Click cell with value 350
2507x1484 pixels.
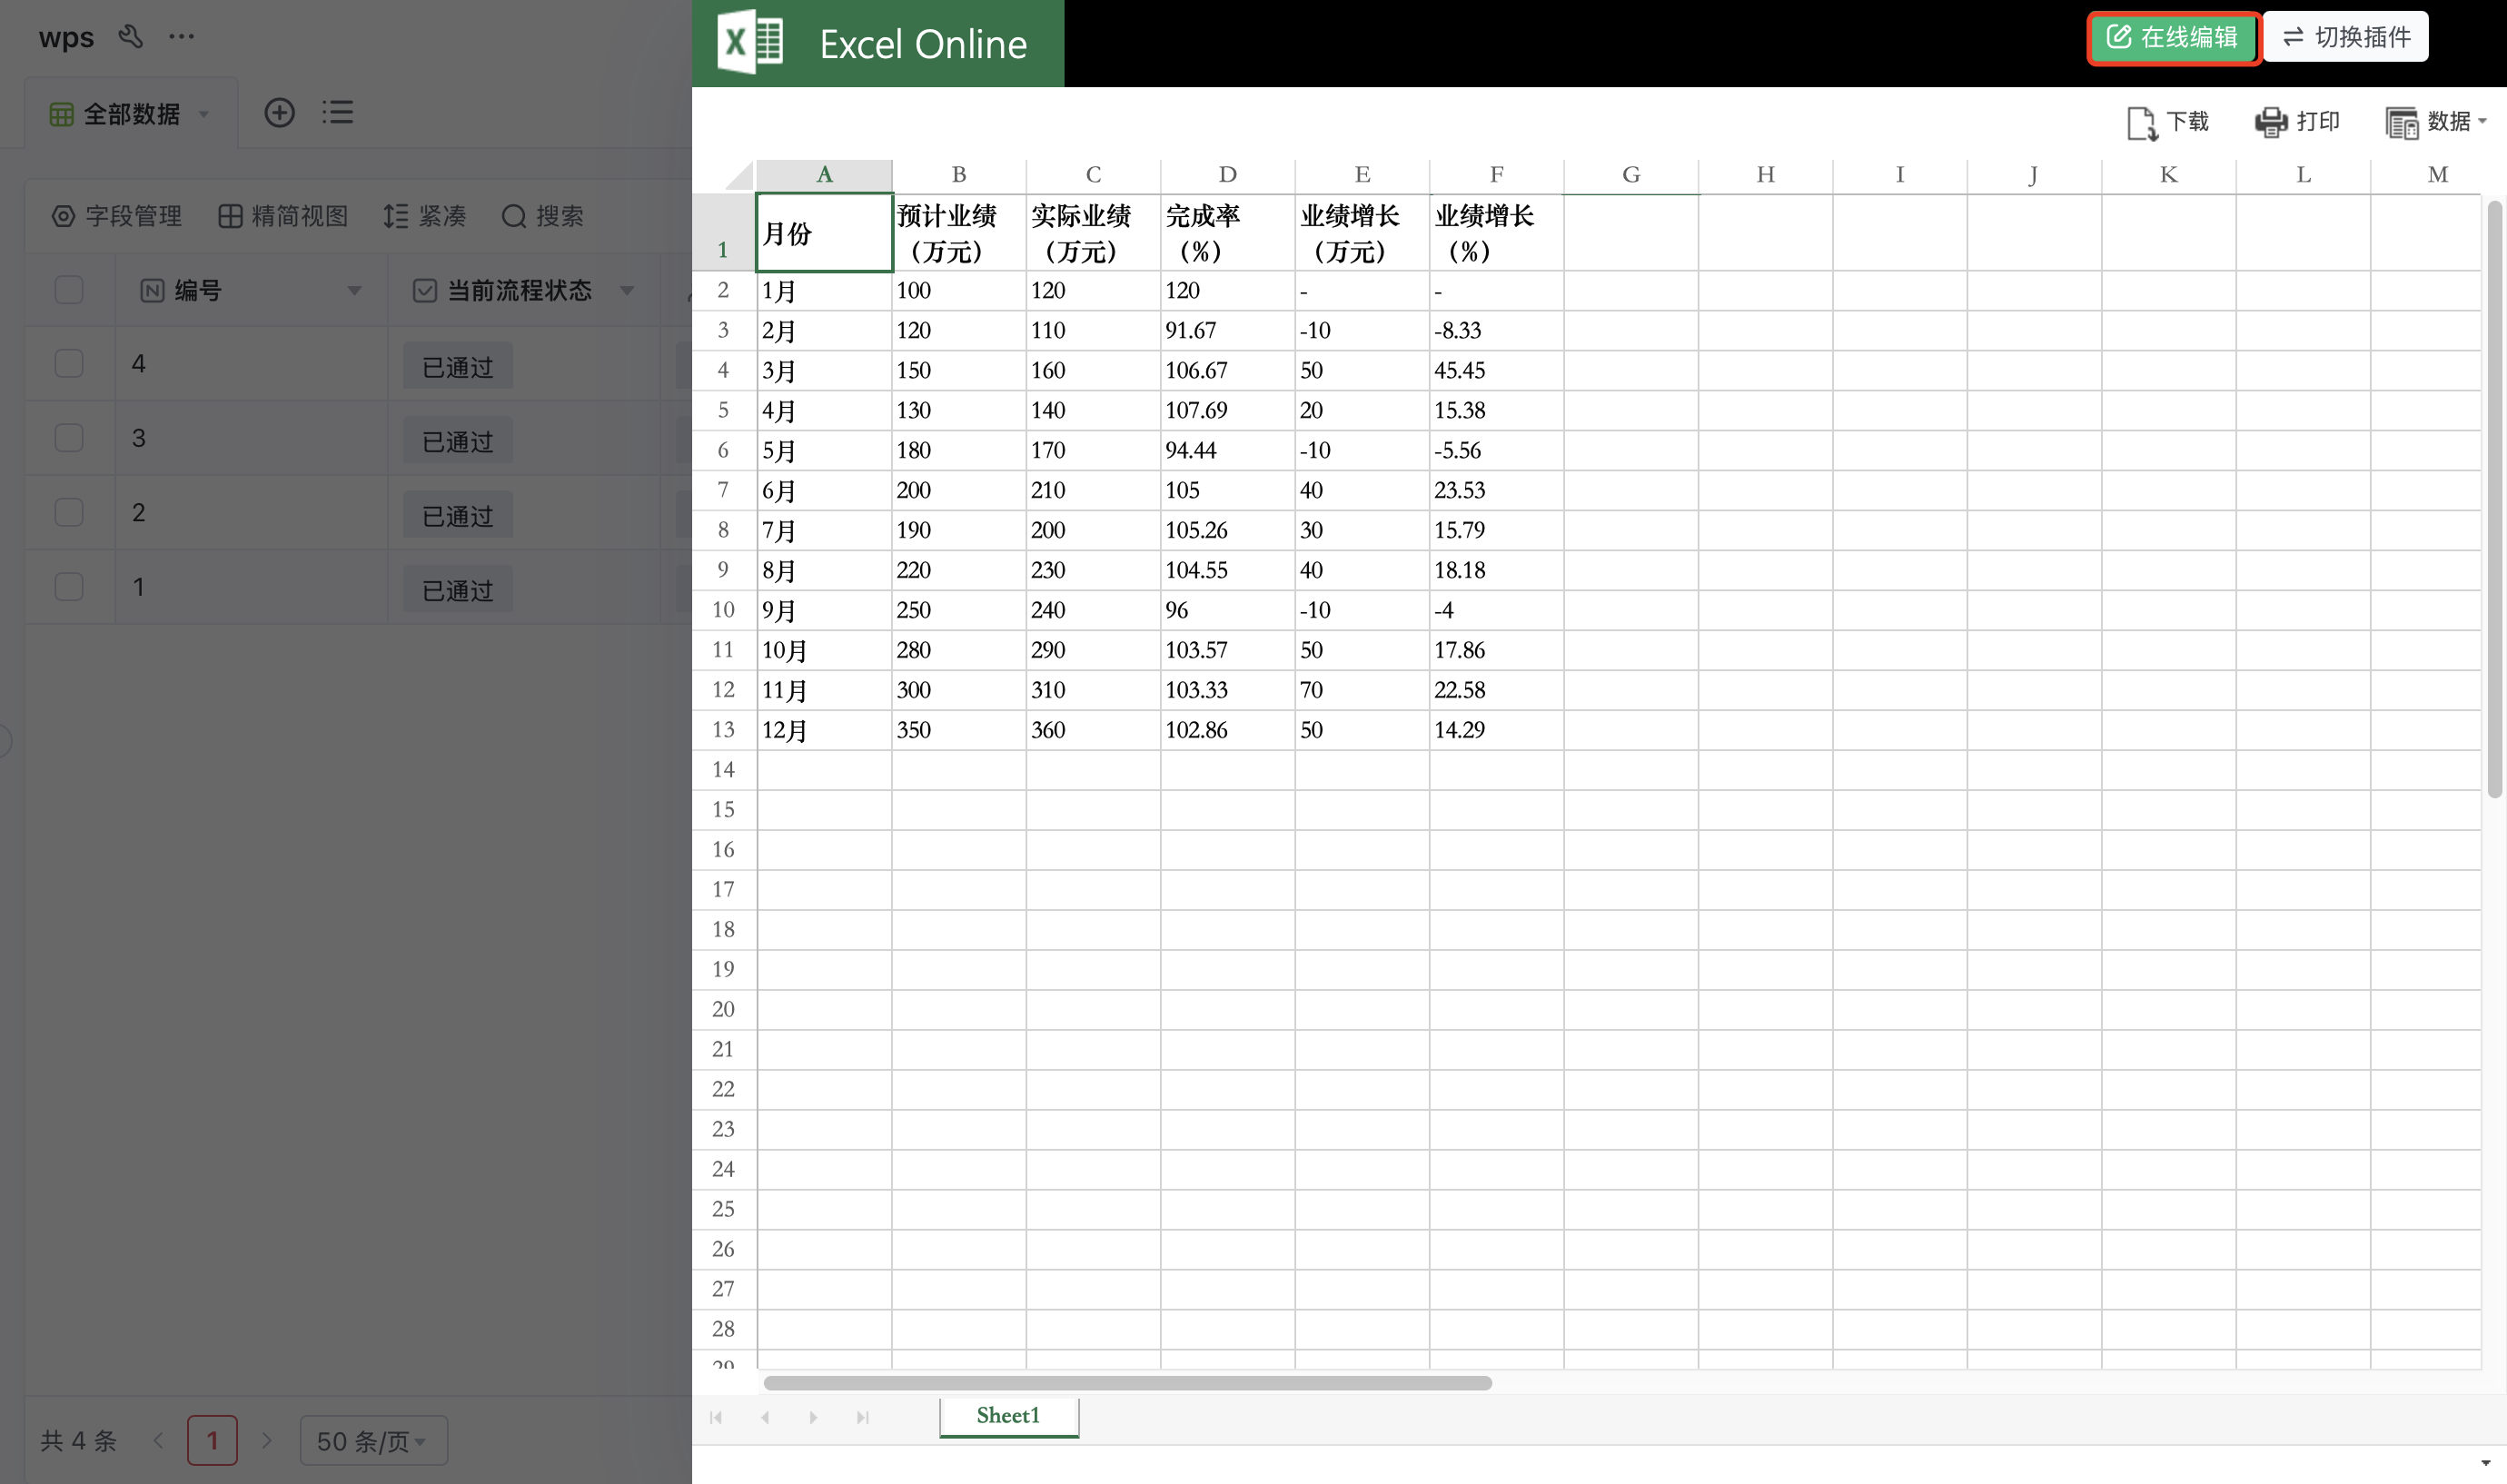pos(958,730)
